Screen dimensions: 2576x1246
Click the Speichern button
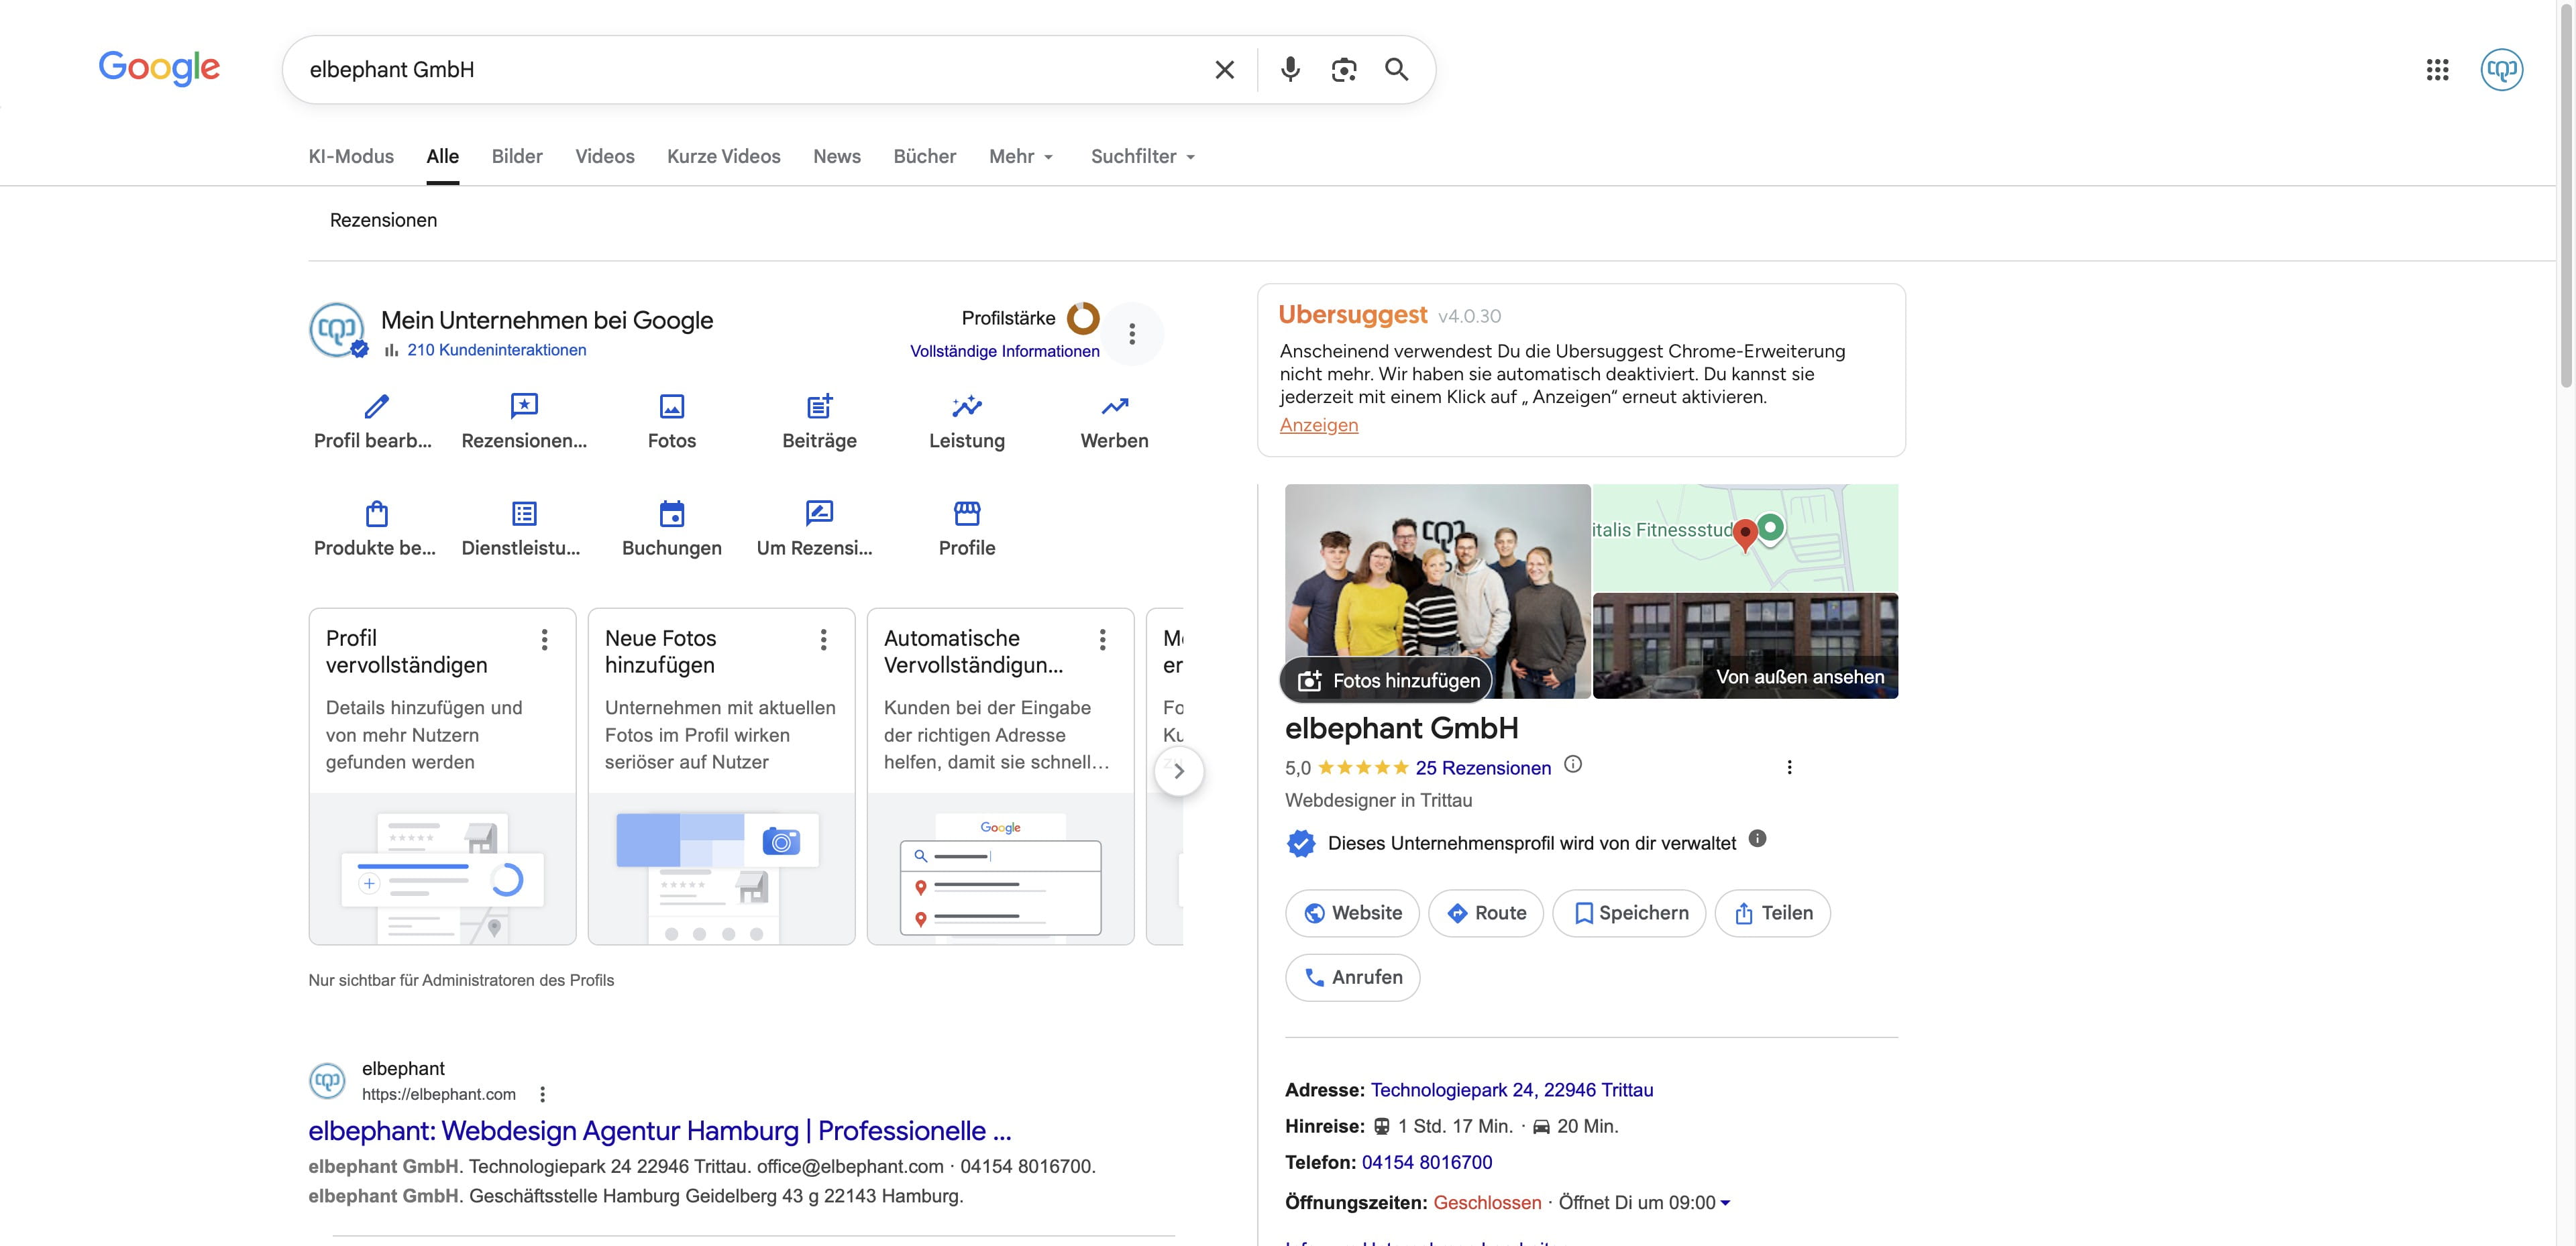pos(1629,913)
